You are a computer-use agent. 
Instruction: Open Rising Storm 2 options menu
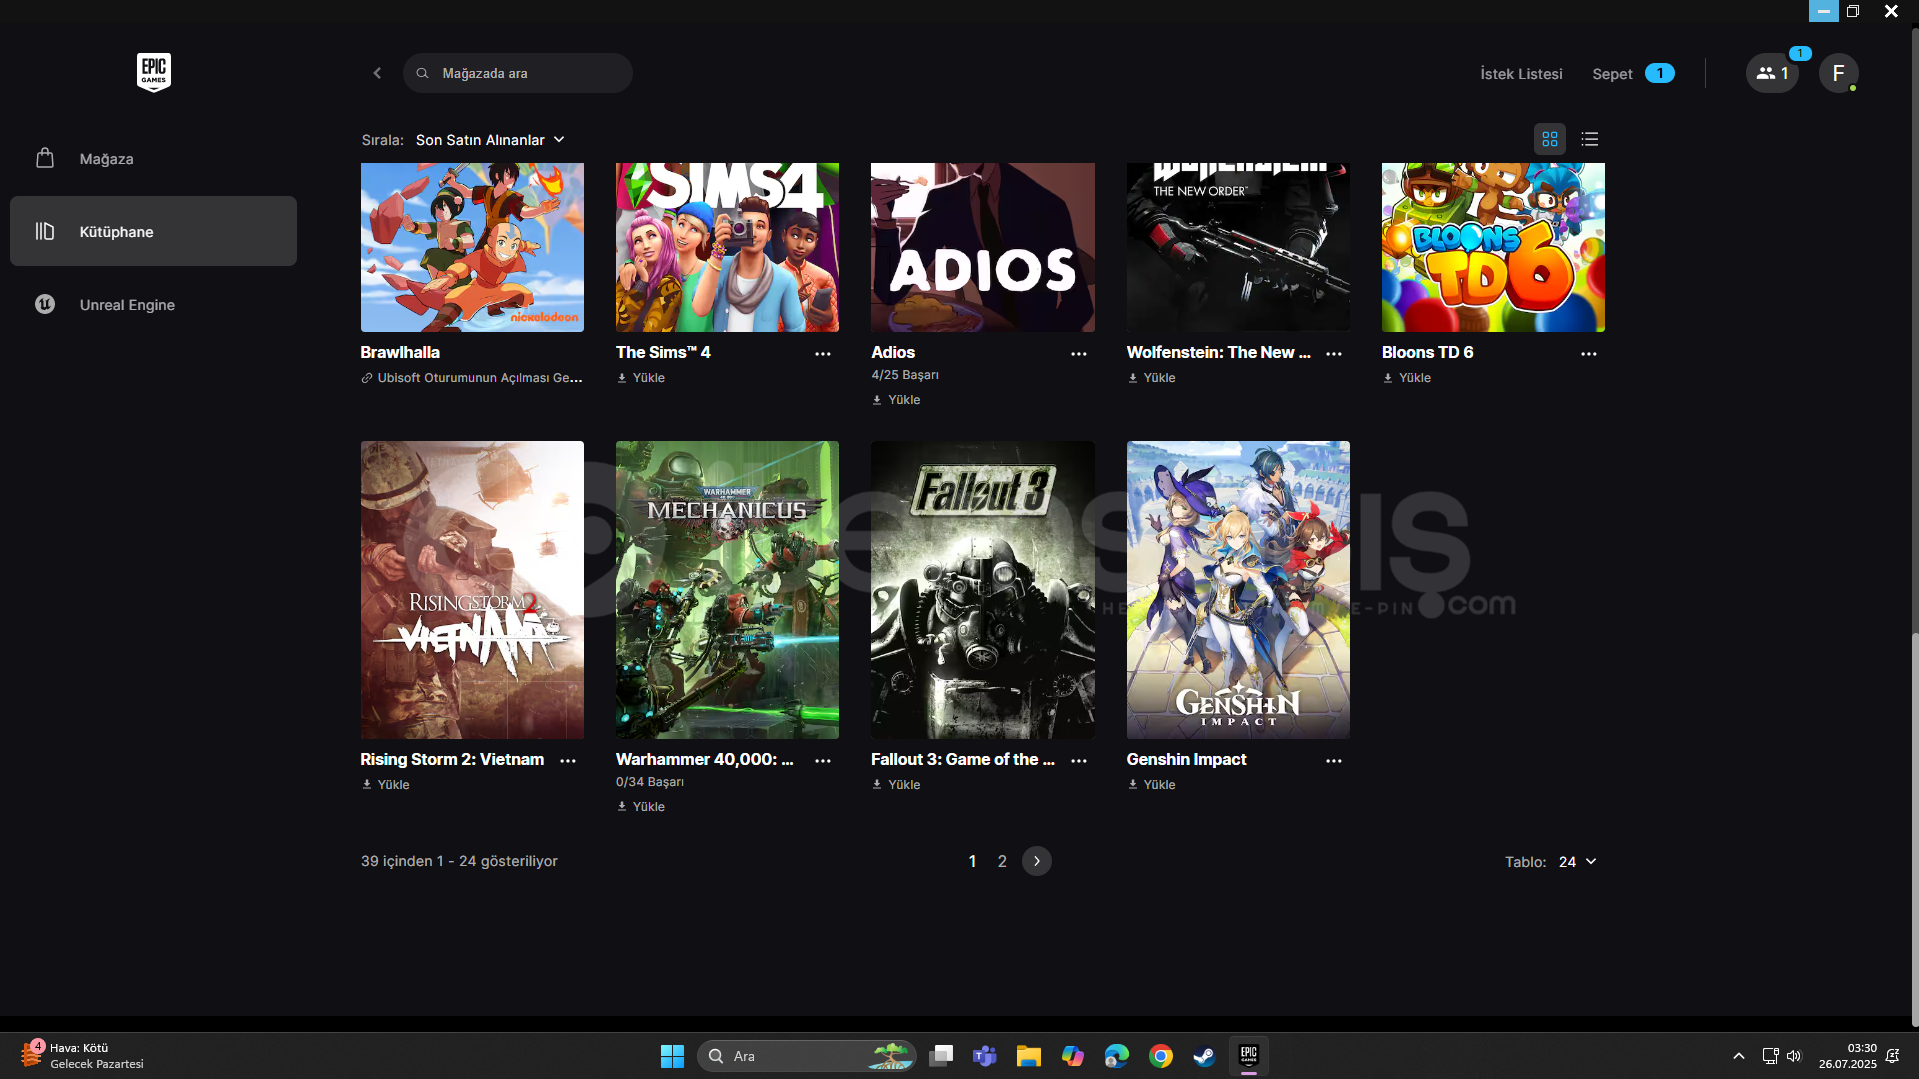(x=568, y=761)
